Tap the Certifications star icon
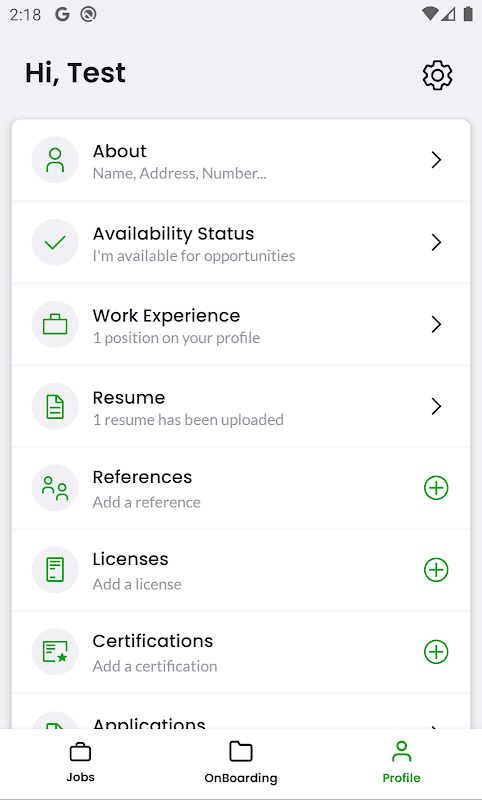 point(55,652)
